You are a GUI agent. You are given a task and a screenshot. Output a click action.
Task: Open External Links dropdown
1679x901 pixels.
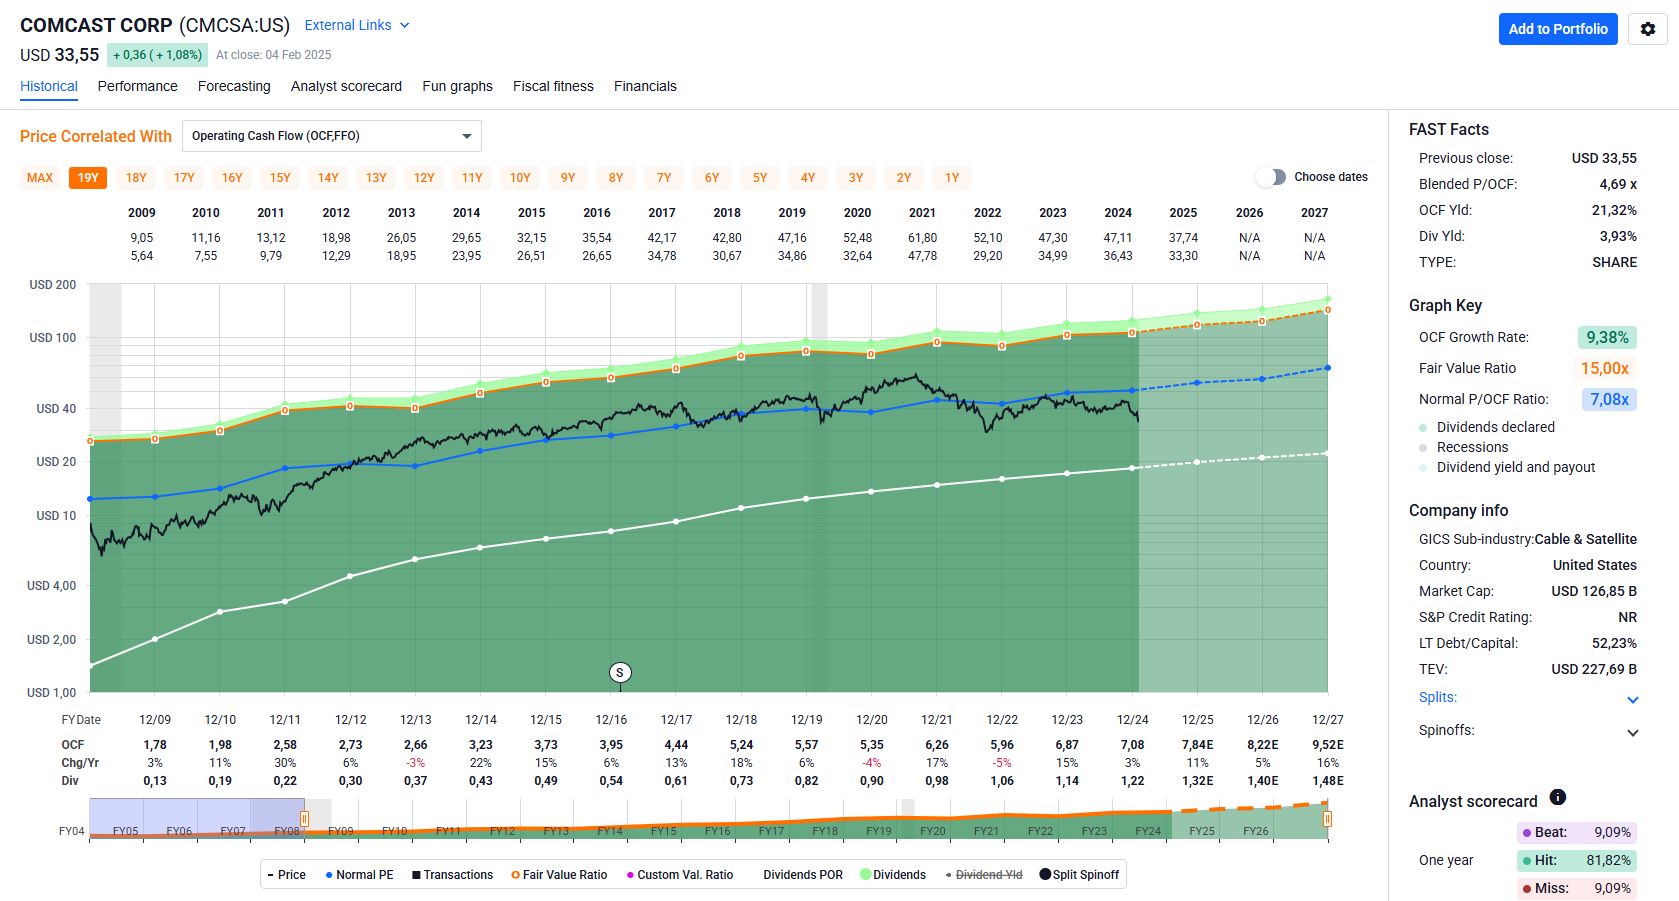357,25
